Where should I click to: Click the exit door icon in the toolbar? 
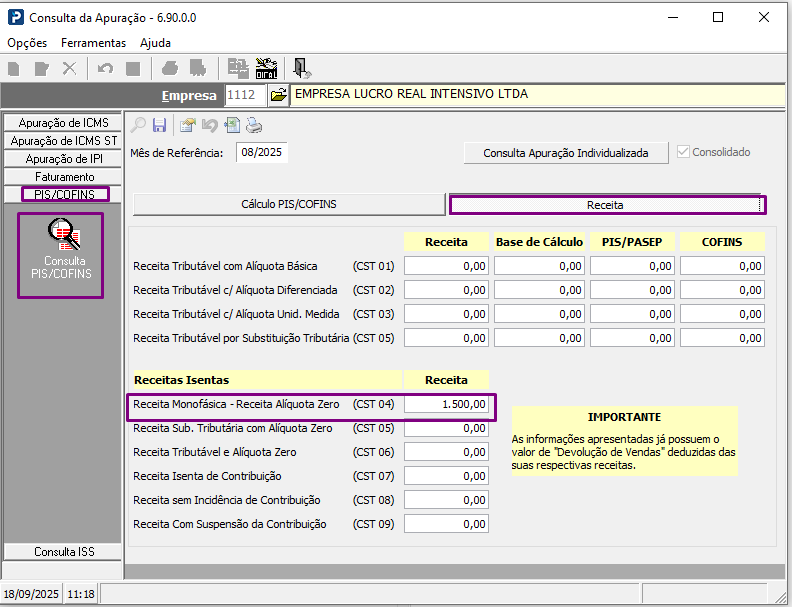point(301,68)
